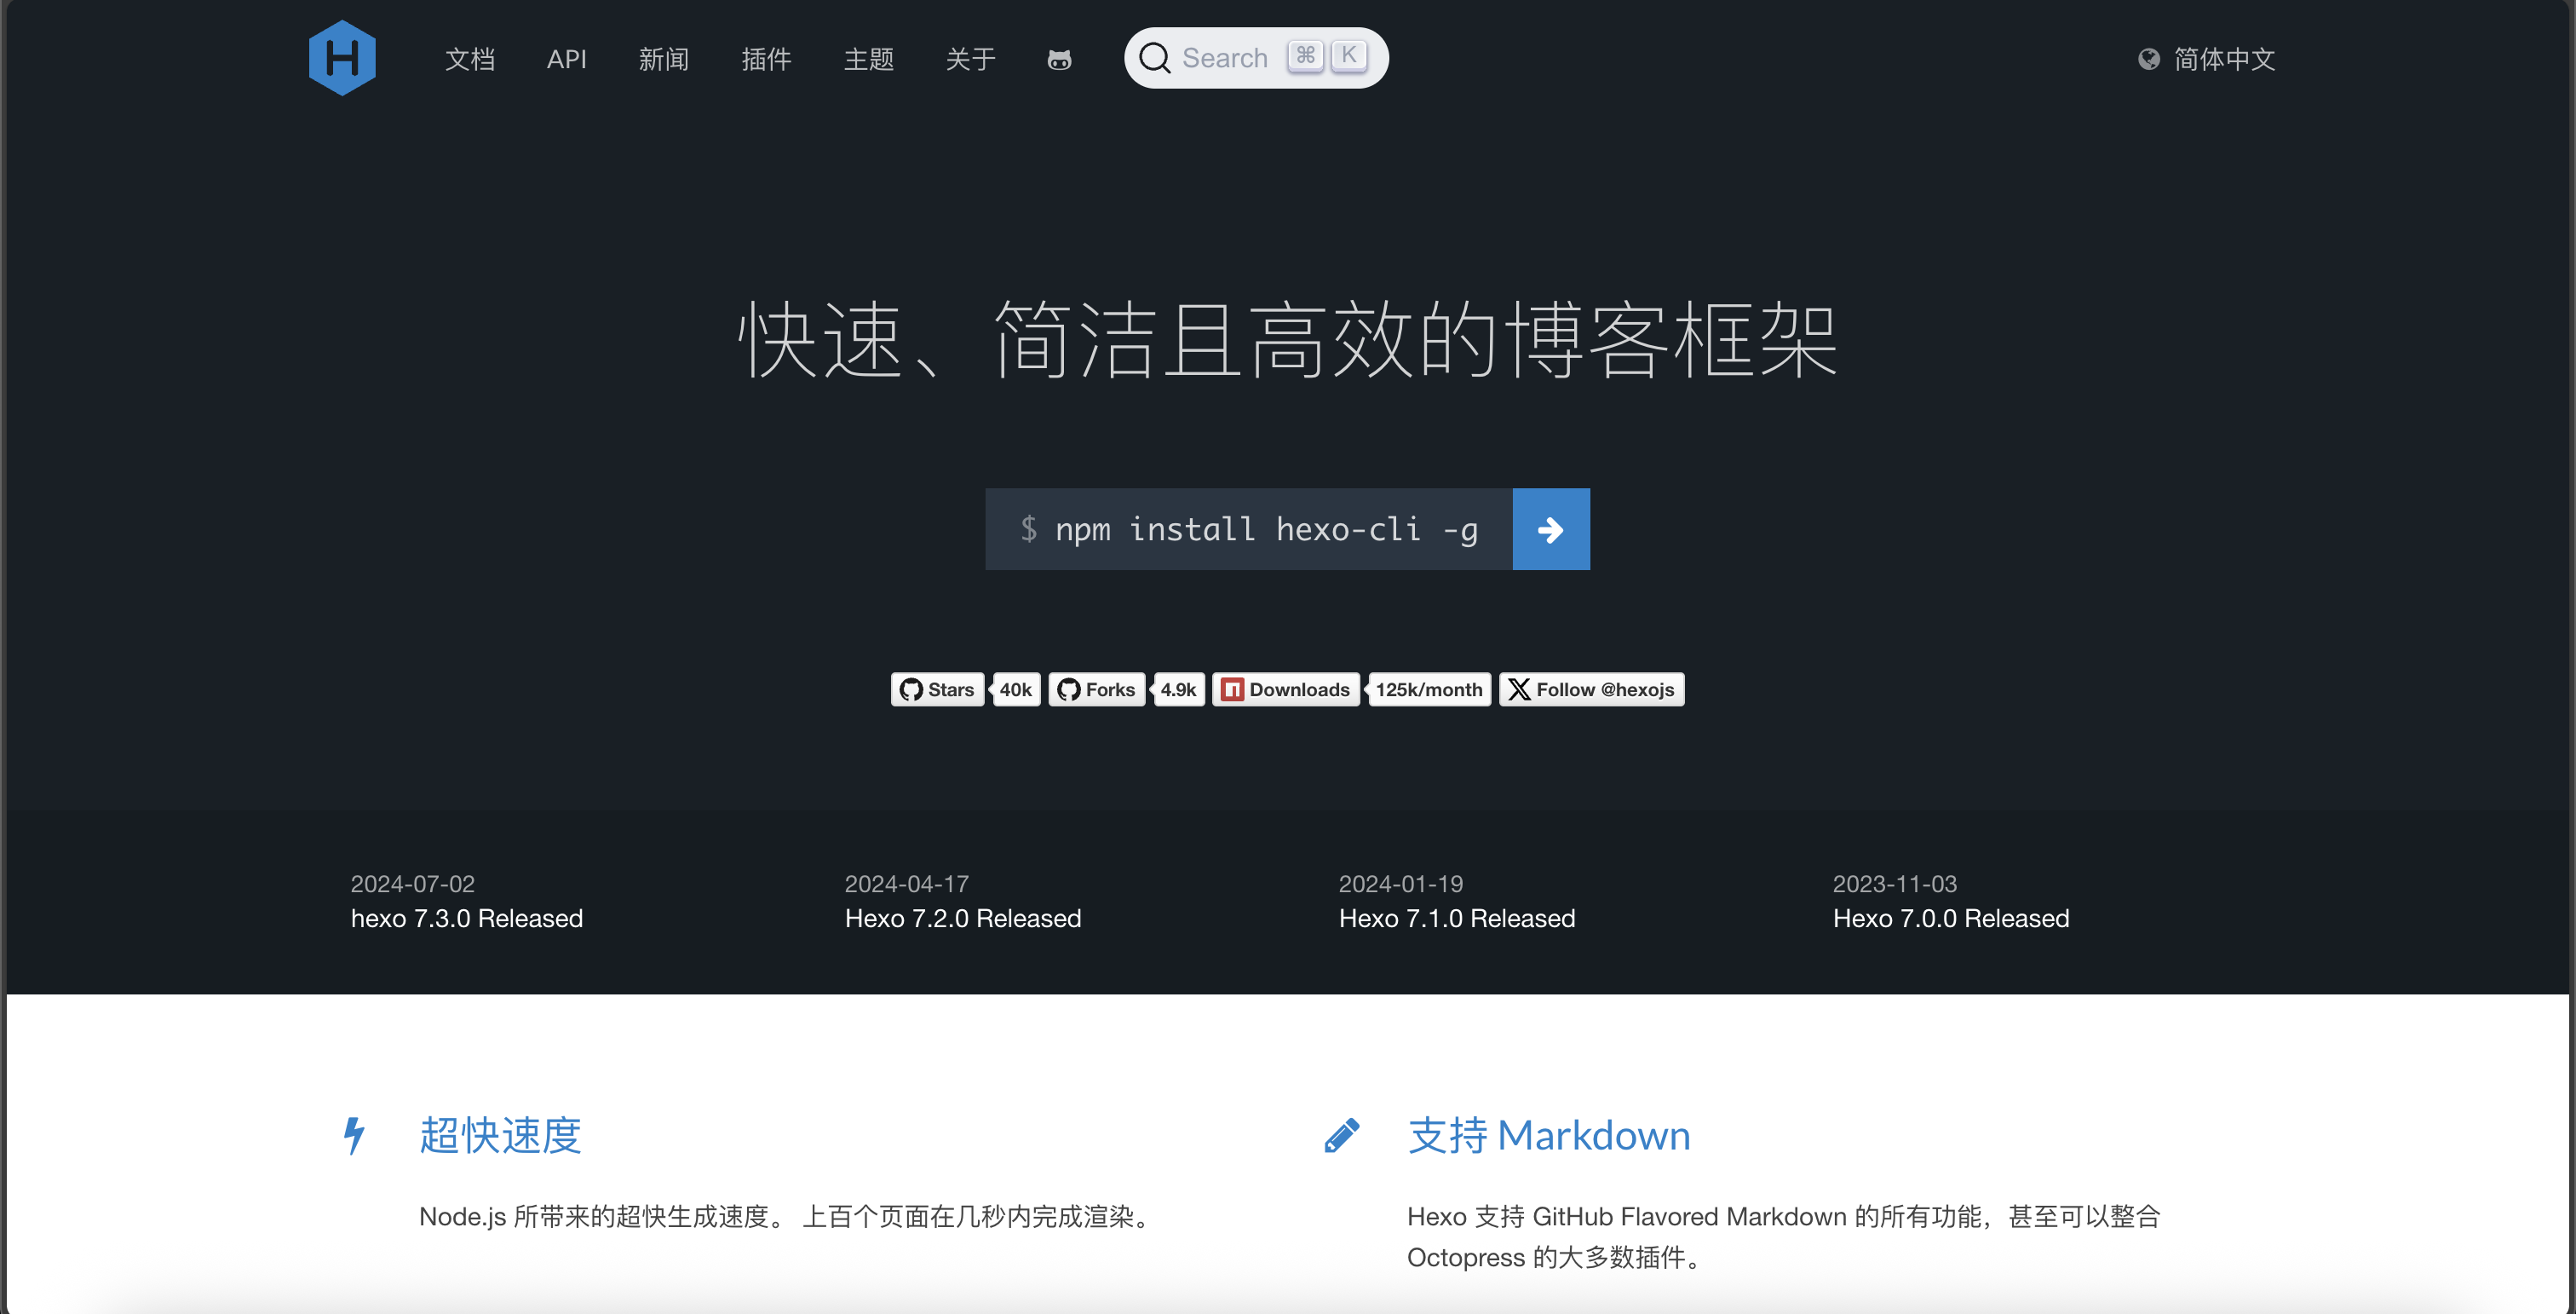Click the 4.9k forks count
Image resolution: width=2576 pixels, height=1314 pixels.
pos(1178,689)
